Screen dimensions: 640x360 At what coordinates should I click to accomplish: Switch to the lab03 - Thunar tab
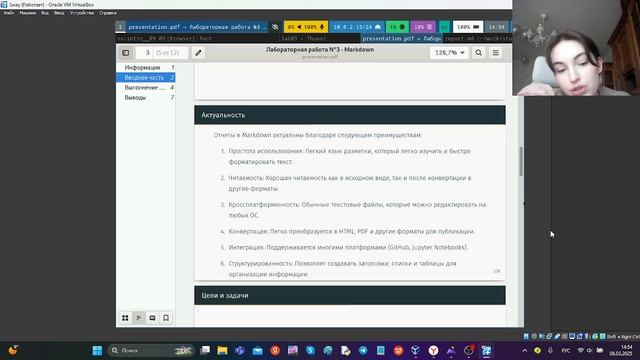320,38
